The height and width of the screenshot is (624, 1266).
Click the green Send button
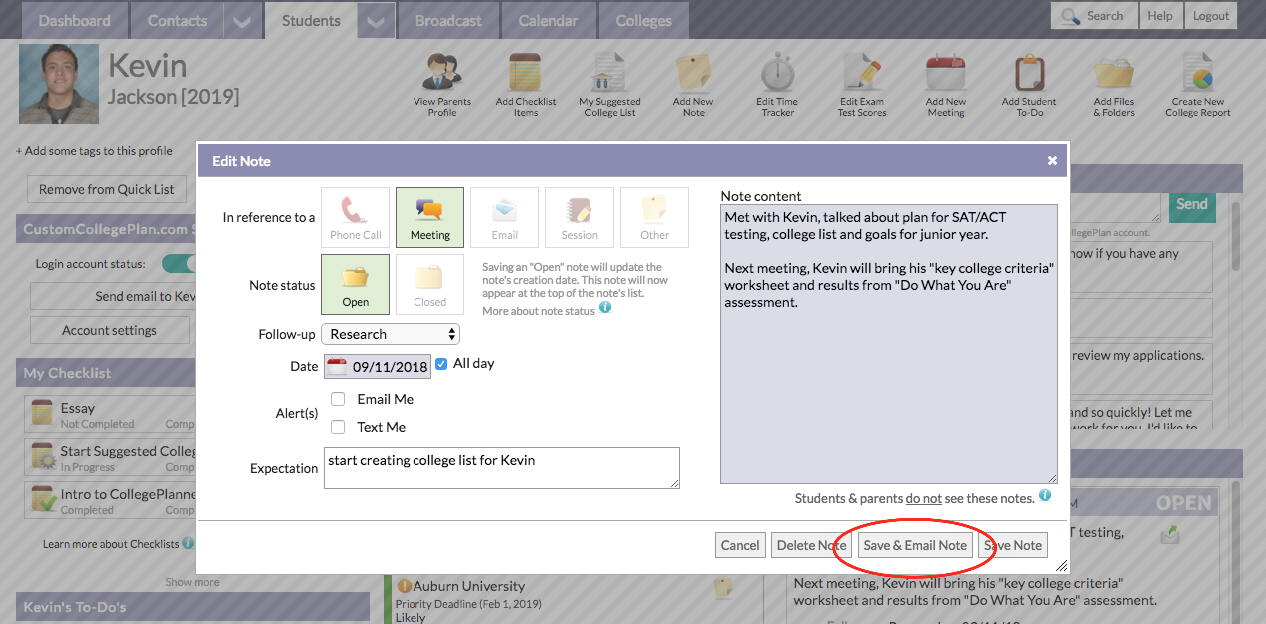(1191, 204)
